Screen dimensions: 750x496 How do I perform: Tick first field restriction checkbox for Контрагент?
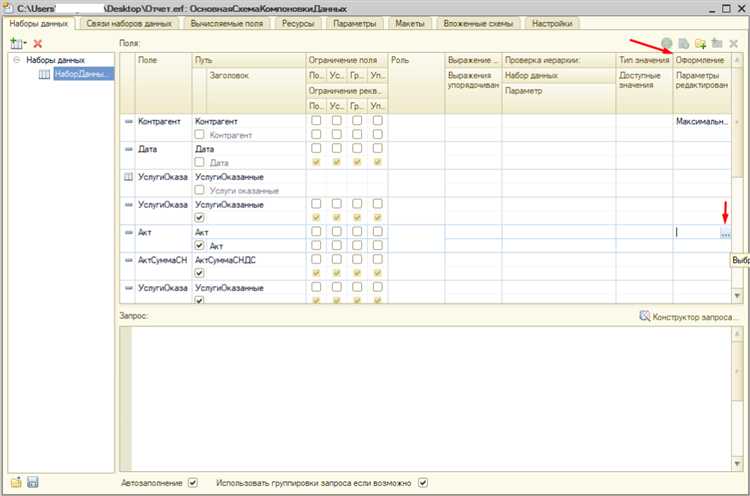(316, 121)
